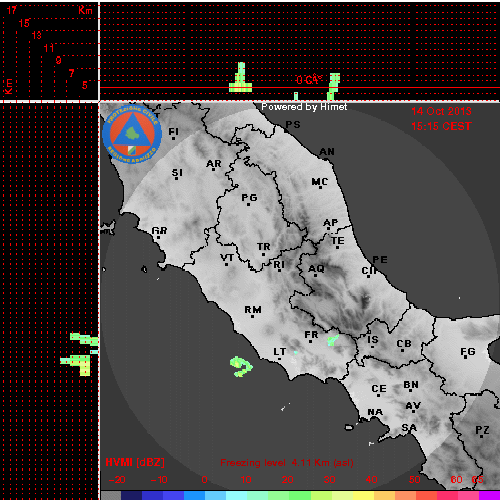Viewport: 500px width, 500px height.
Task: Click the '14 Oct 2013' date label
Action: pos(441,111)
